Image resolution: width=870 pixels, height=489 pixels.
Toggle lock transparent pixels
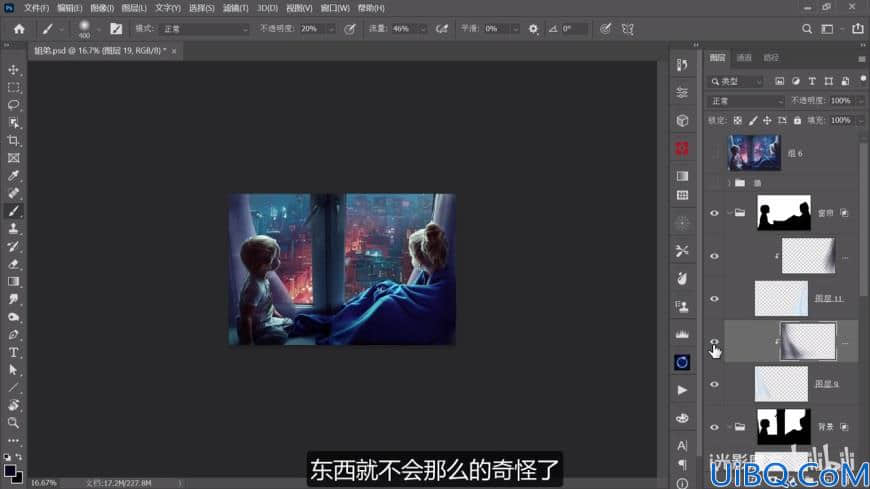tap(737, 120)
